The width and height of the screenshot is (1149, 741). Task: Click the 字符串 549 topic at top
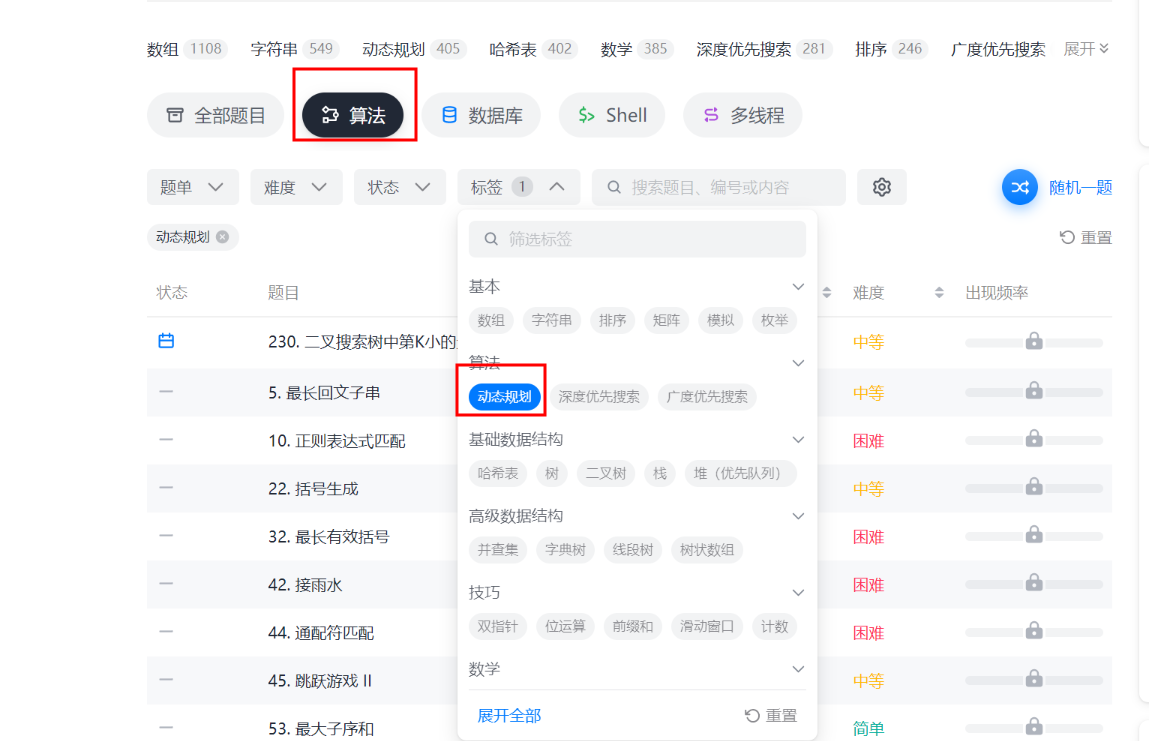point(295,49)
